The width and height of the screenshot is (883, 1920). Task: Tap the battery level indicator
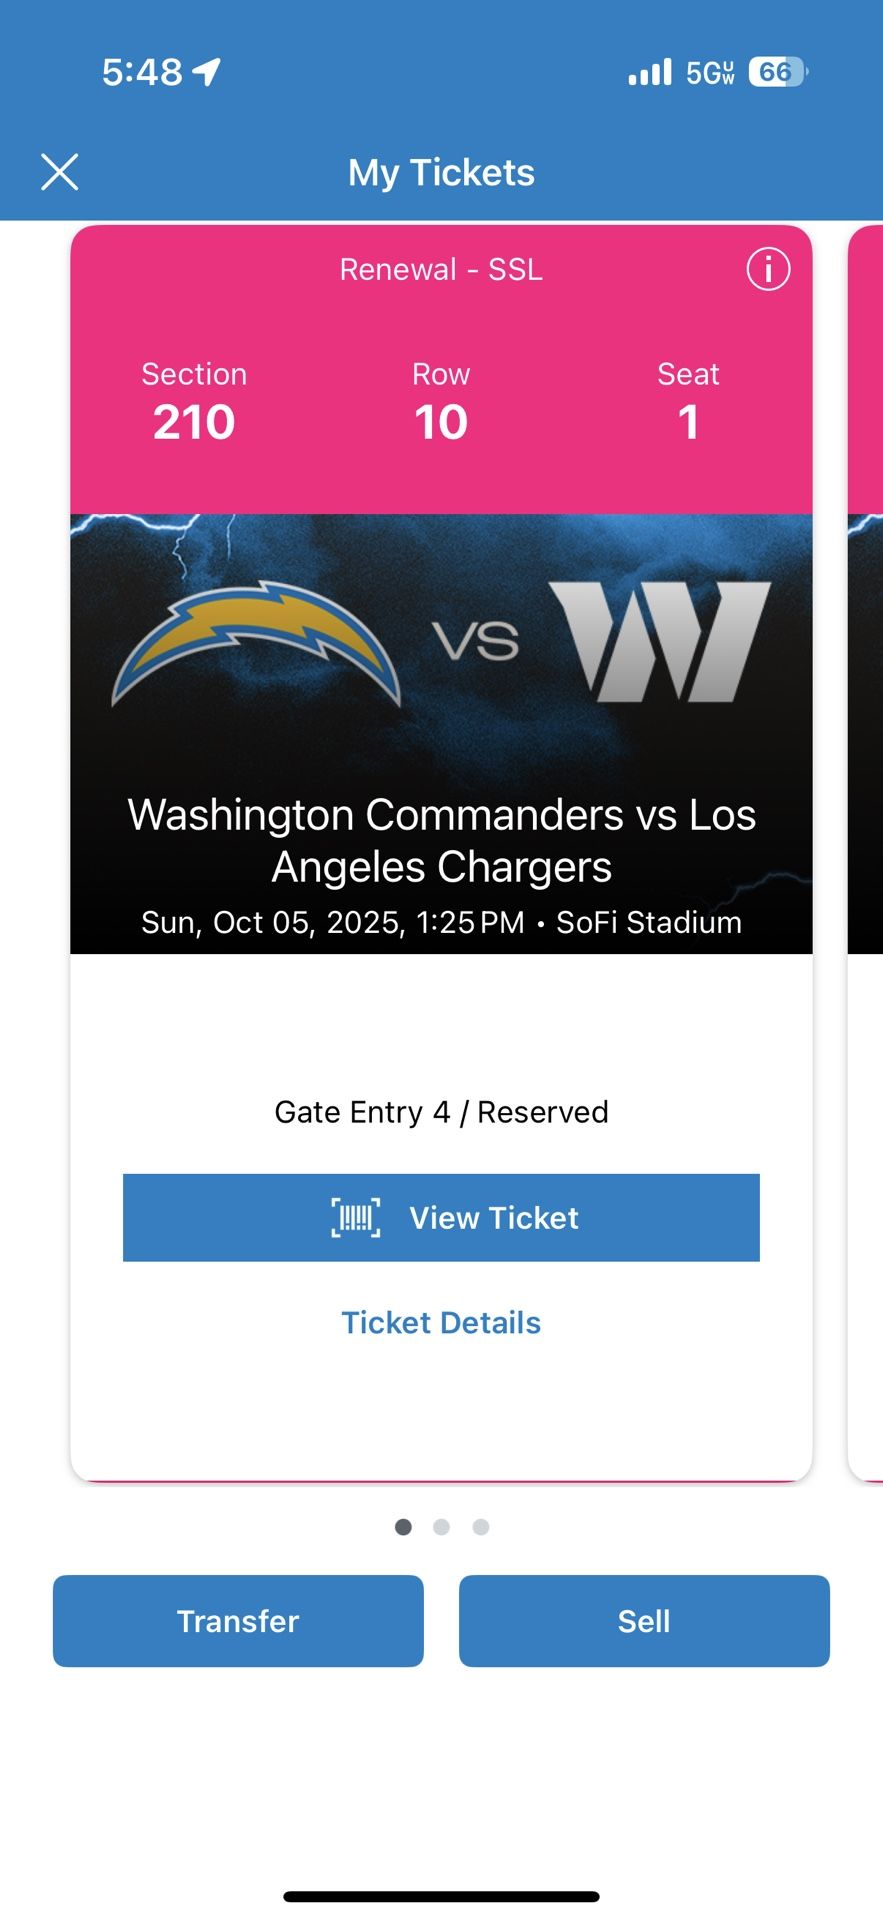click(778, 72)
